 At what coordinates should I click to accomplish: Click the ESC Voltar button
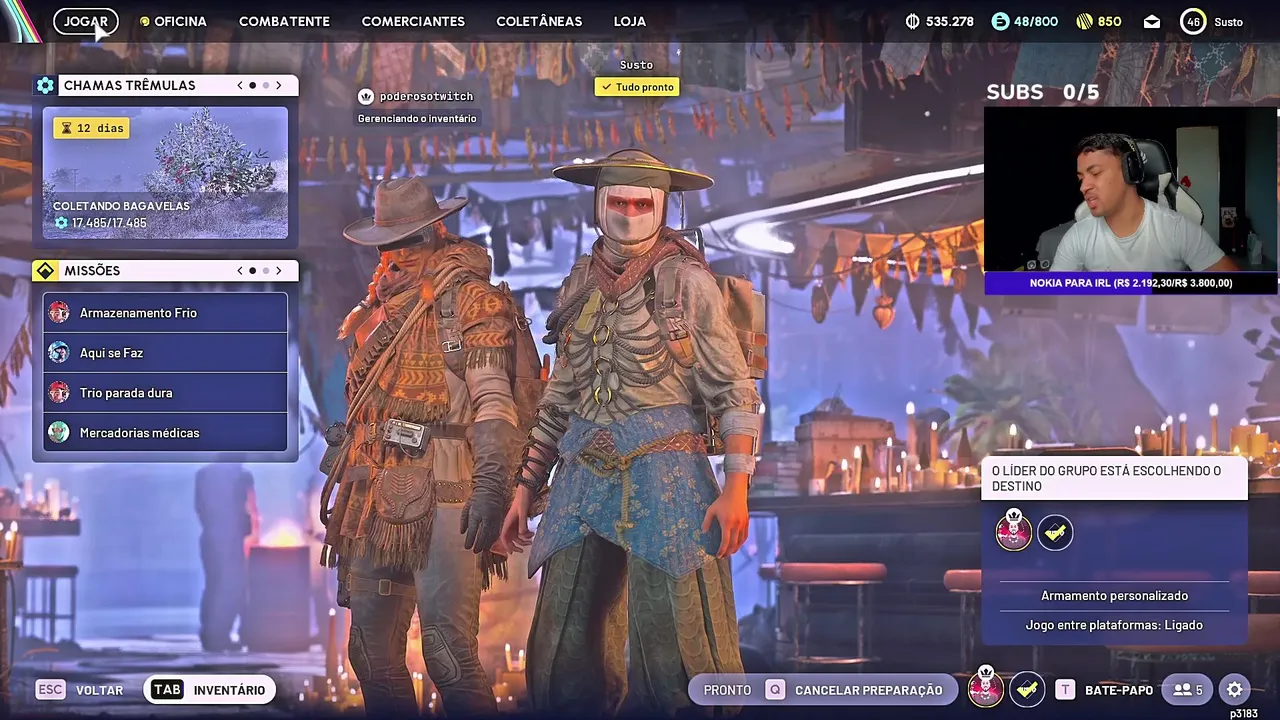click(80, 690)
